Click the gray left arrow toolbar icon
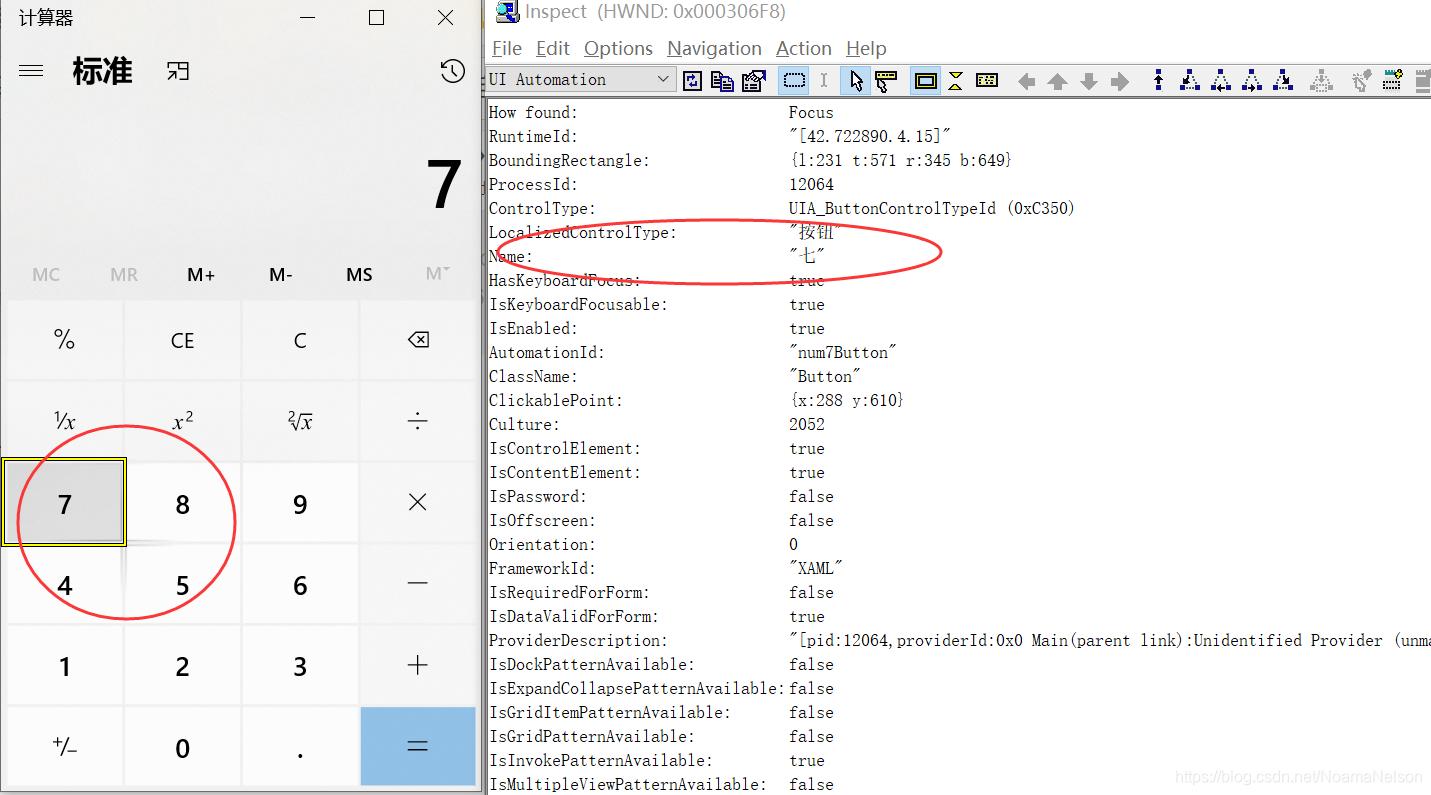The height and width of the screenshot is (795, 1431). click(1026, 81)
